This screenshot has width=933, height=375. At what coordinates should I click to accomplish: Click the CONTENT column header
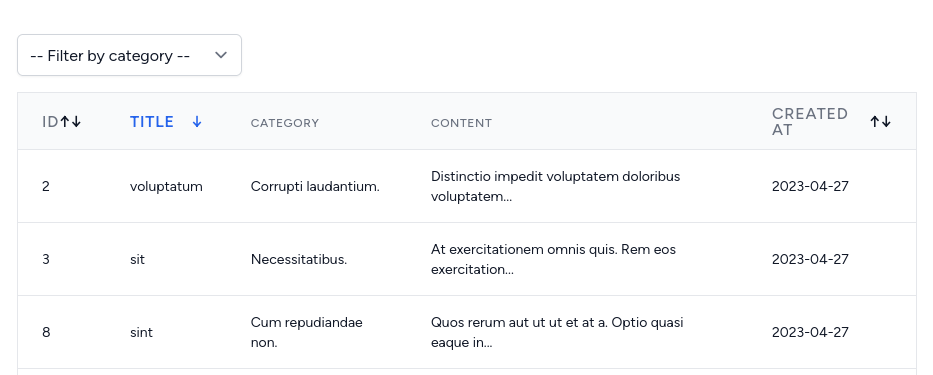(461, 123)
